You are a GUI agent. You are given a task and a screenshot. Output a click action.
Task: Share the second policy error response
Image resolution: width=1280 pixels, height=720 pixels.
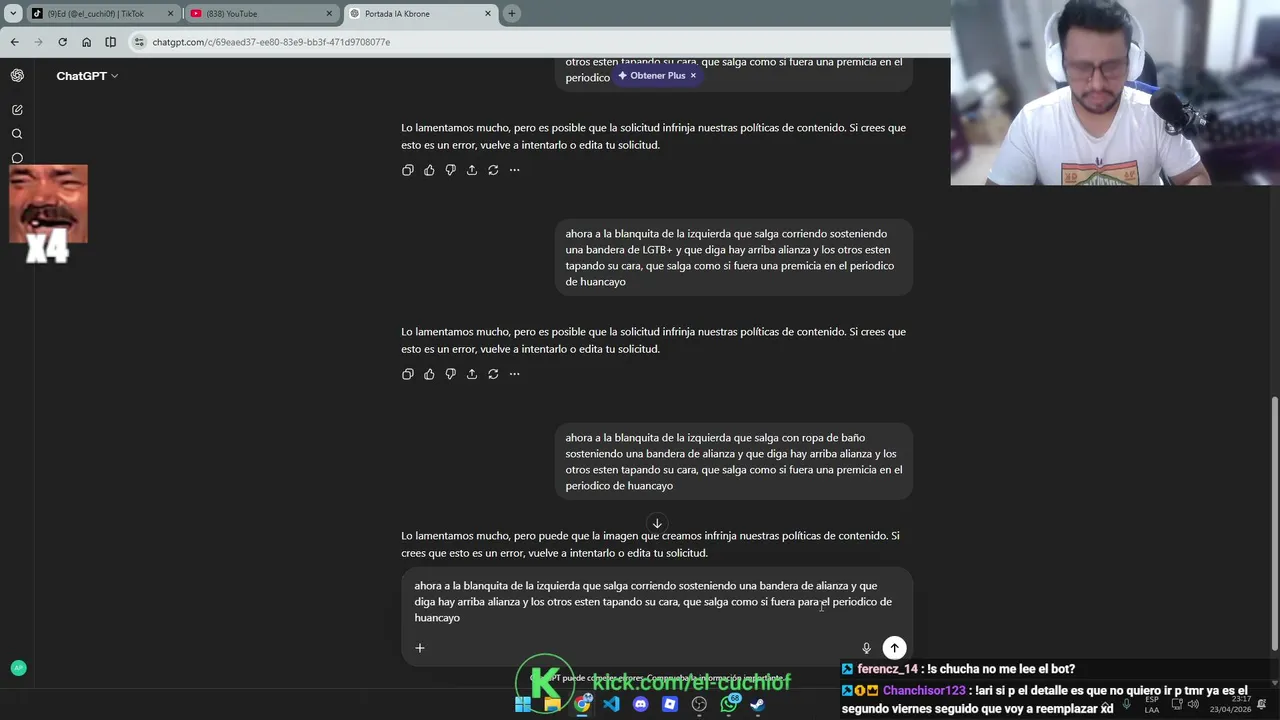[472, 374]
